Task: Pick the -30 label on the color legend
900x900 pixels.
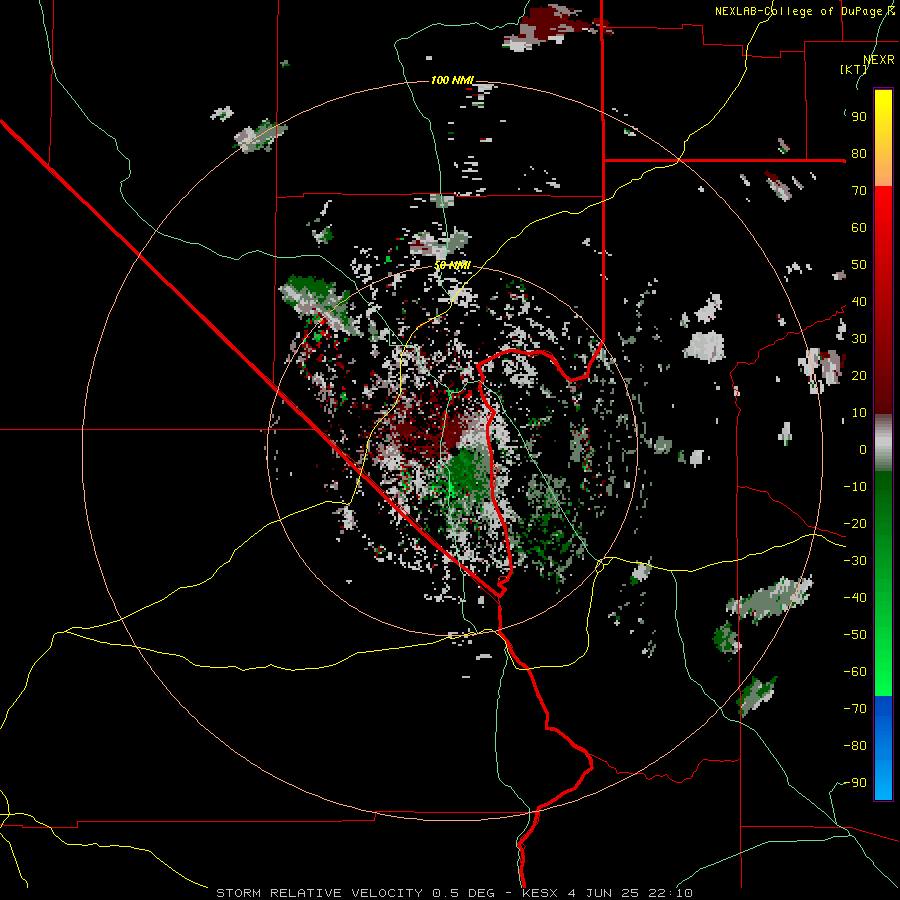Action: pos(855,561)
